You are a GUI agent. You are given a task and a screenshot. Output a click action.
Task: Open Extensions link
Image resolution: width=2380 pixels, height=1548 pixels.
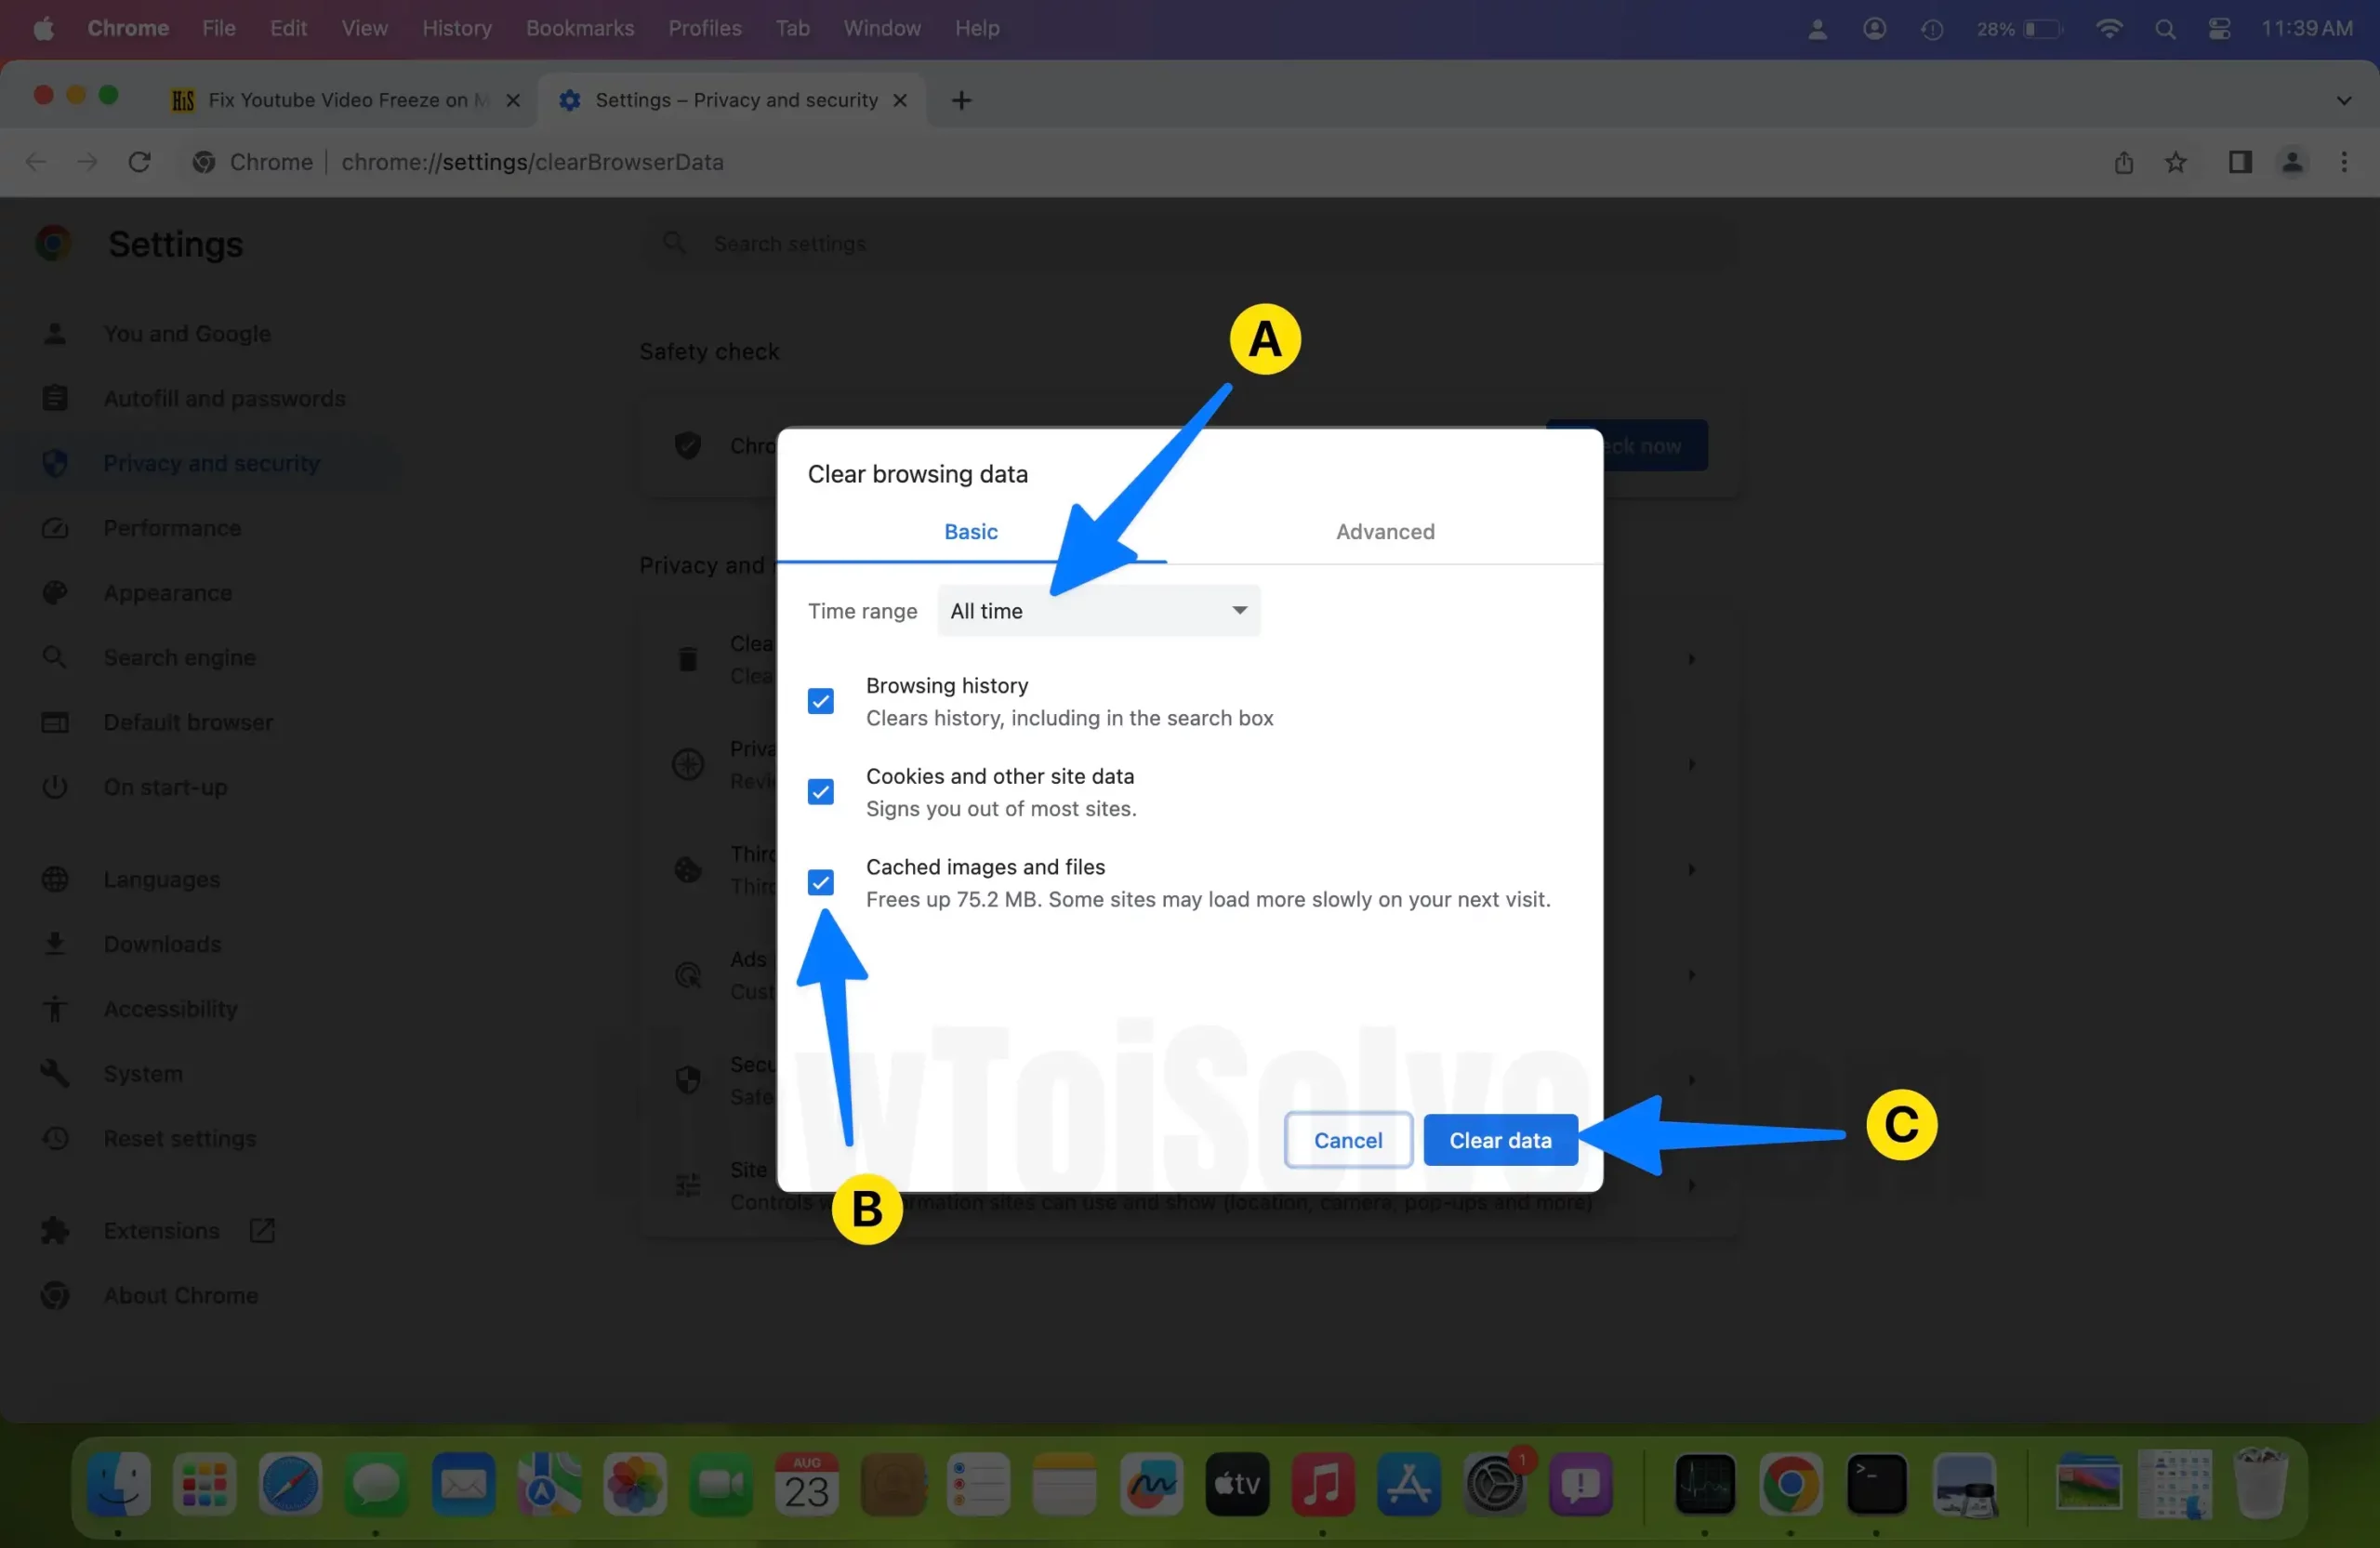click(161, 1230)
